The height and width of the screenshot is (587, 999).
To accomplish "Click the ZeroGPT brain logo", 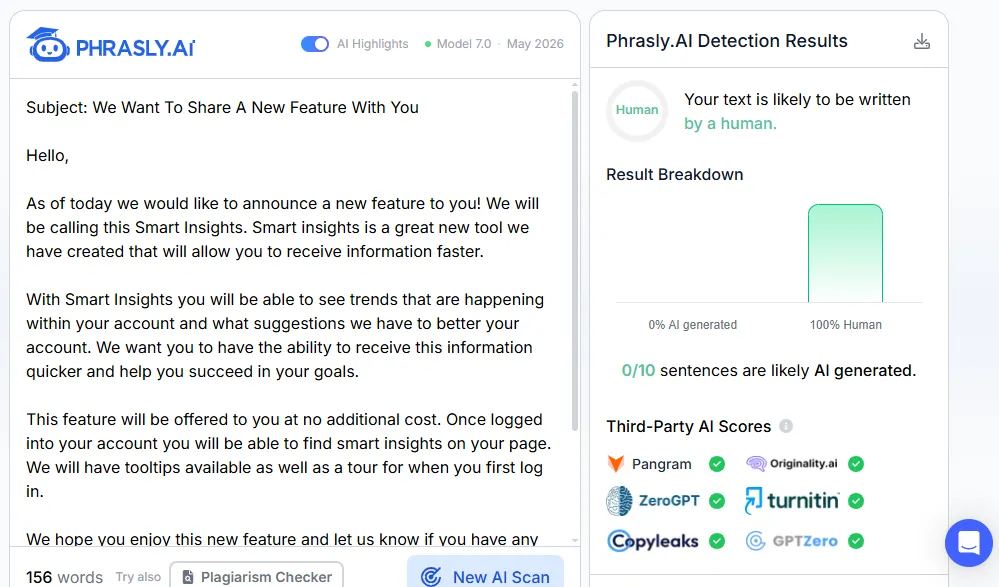I will pos(619,501).
